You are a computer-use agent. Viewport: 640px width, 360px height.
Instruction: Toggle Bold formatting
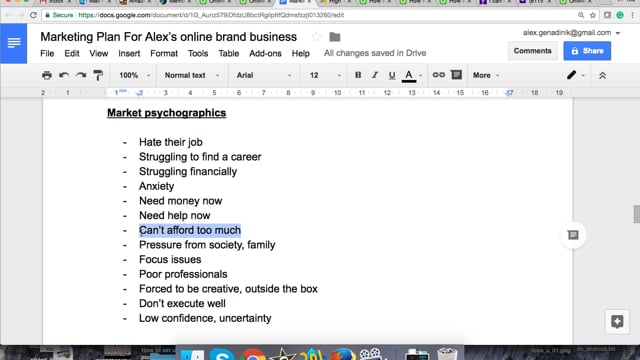click(x=358, y=75)
